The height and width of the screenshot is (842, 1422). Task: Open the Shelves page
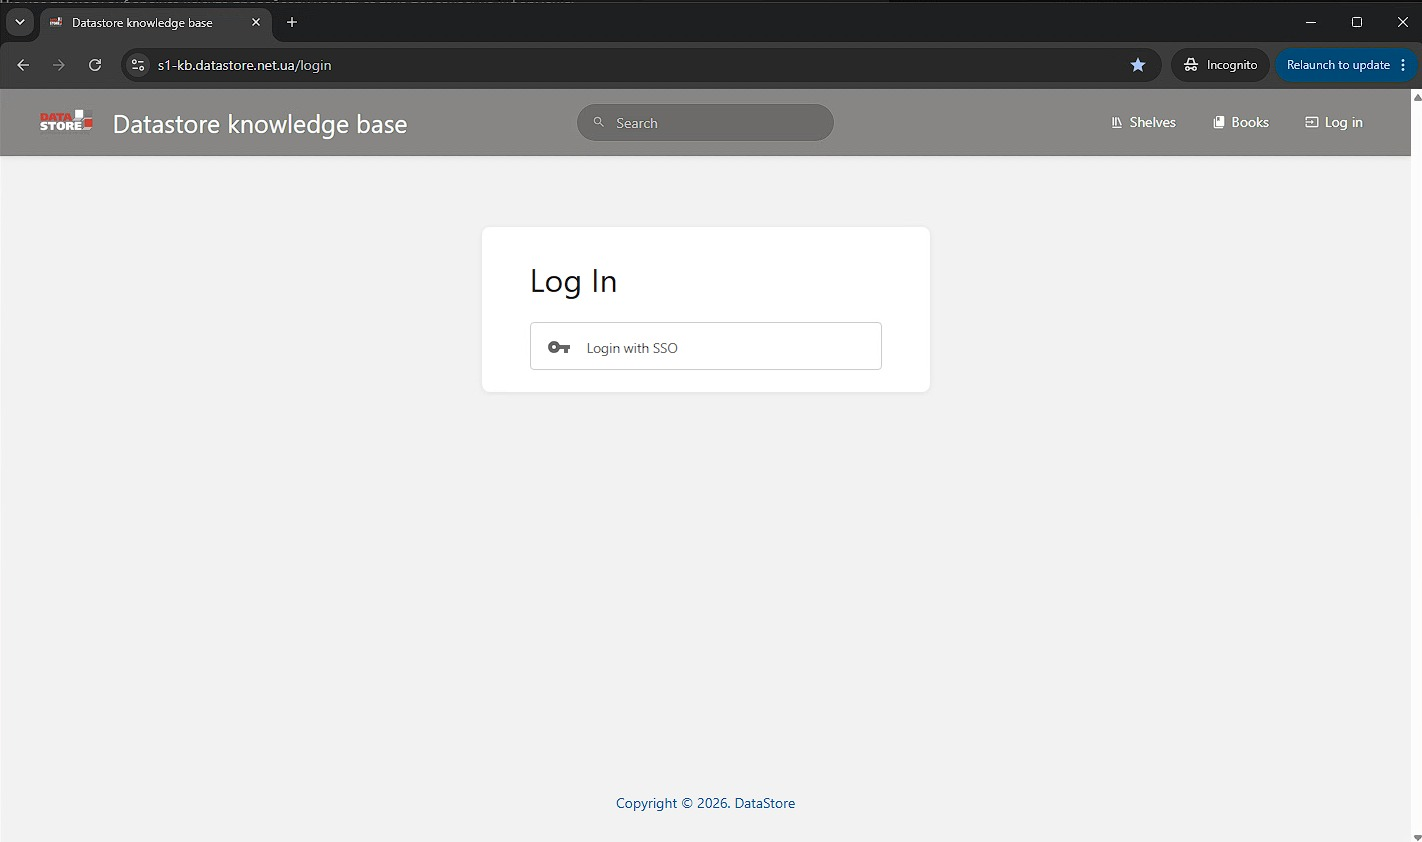[x=1143, y=122]
